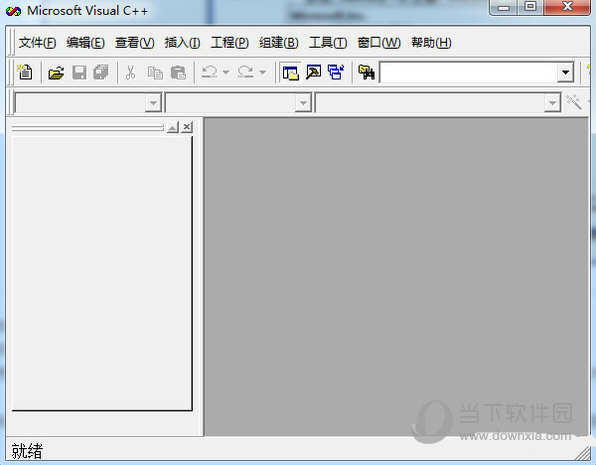This screenshot has height=465, width=596.
Task: Open the second WizardBar filter combo arrow
Action: click(x=303, y=103)
